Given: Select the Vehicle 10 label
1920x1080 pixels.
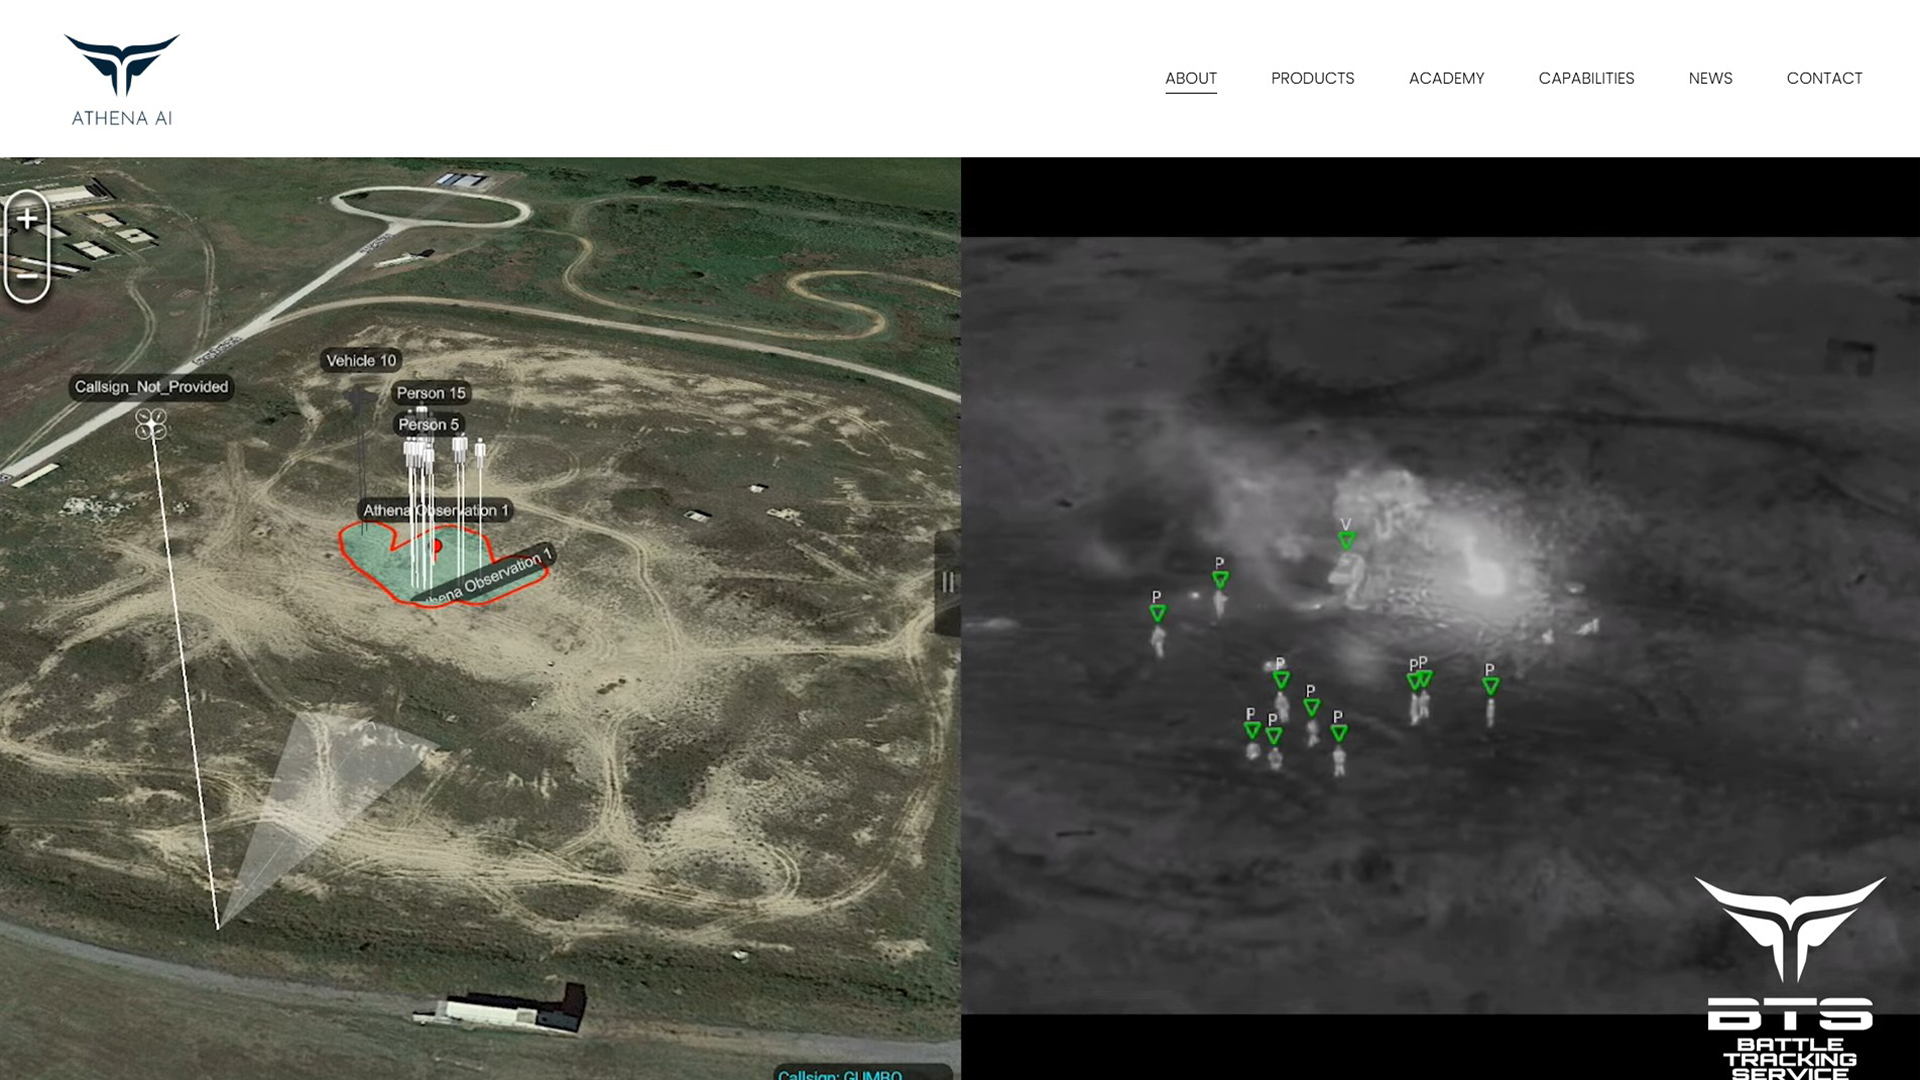Looking at the screenshot, I should click(x=361, y=360).
